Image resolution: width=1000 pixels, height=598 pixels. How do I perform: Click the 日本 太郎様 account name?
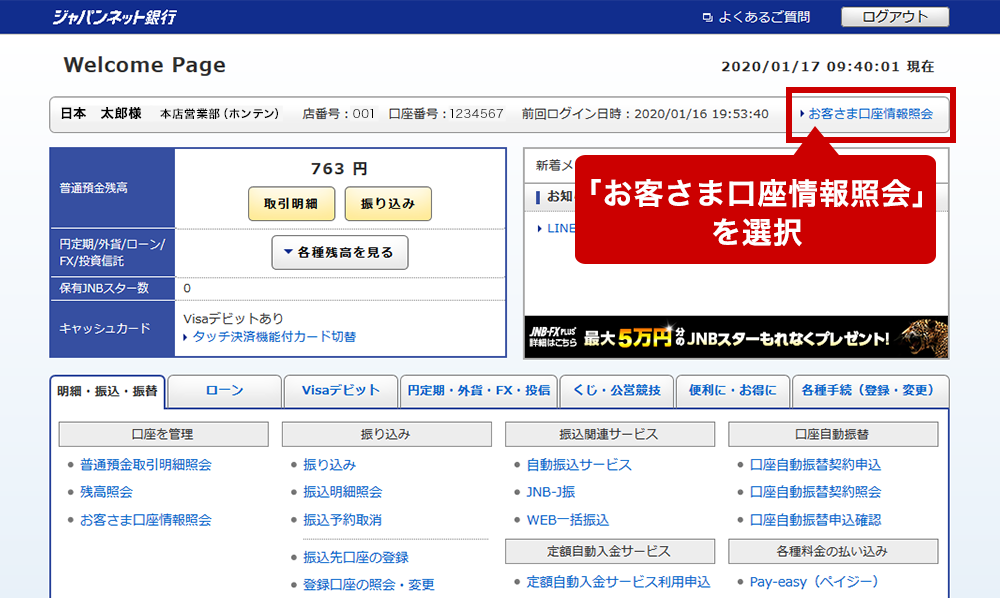point(101,113)
